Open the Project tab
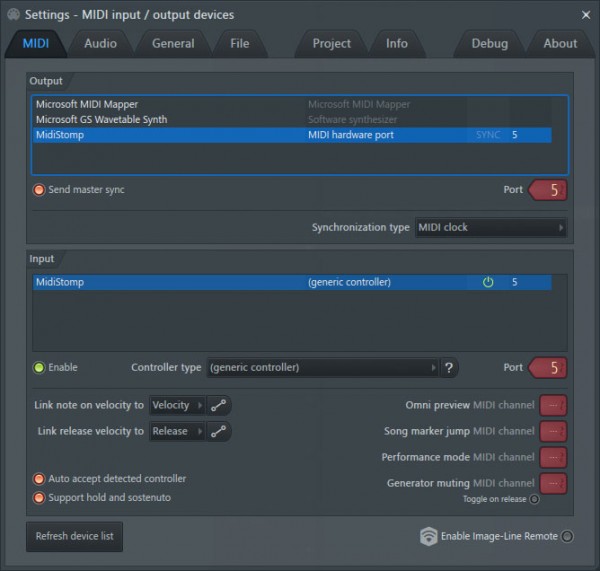Image resolution: width=600 pixels, height=571 pixels. (x=331, y=43)
